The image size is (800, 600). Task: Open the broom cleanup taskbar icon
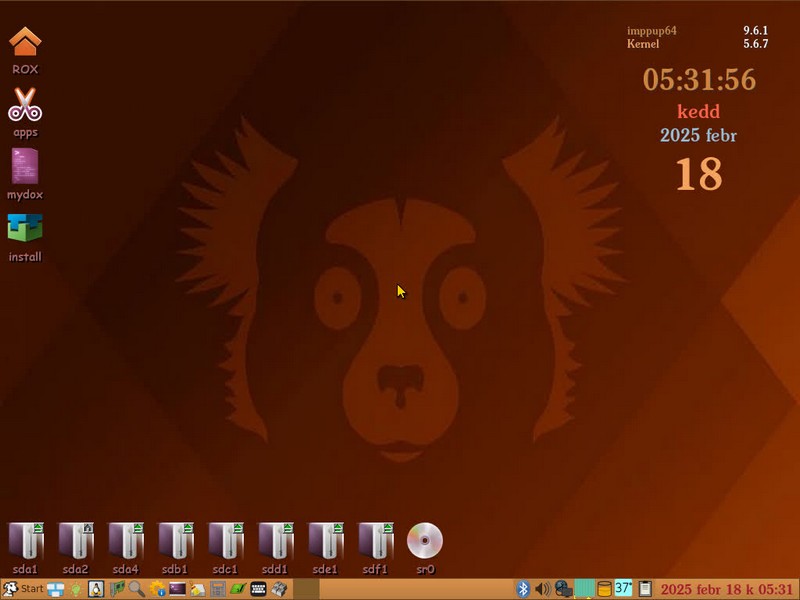point(197,590)
